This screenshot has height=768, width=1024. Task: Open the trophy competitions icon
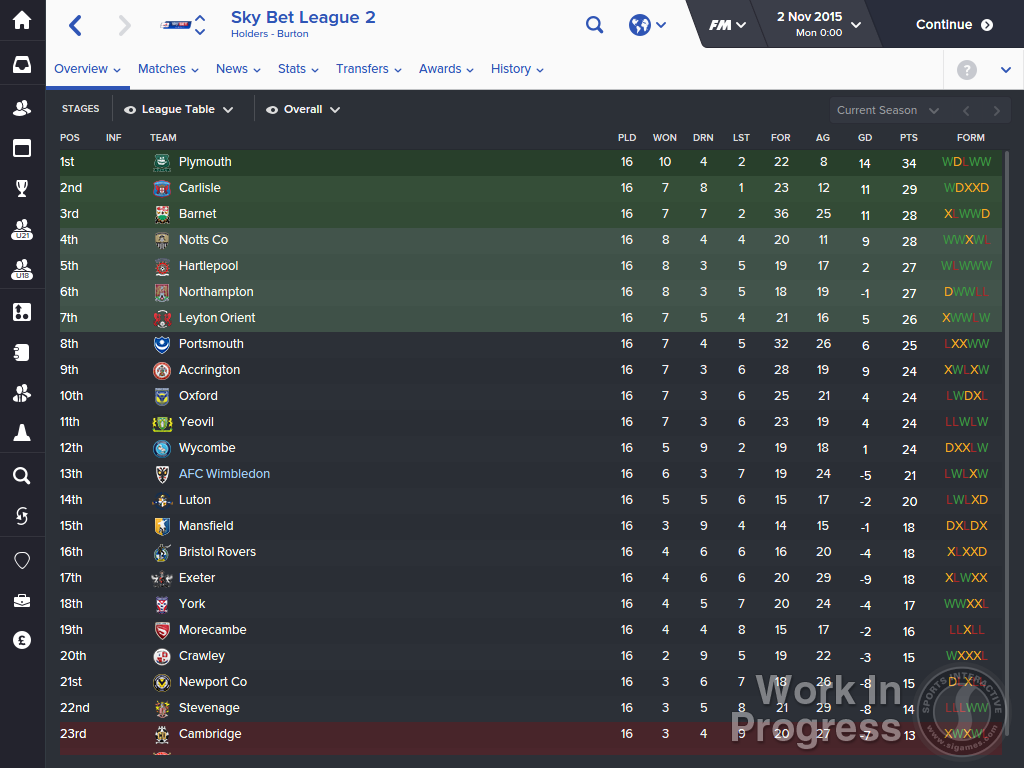[22, 188]
